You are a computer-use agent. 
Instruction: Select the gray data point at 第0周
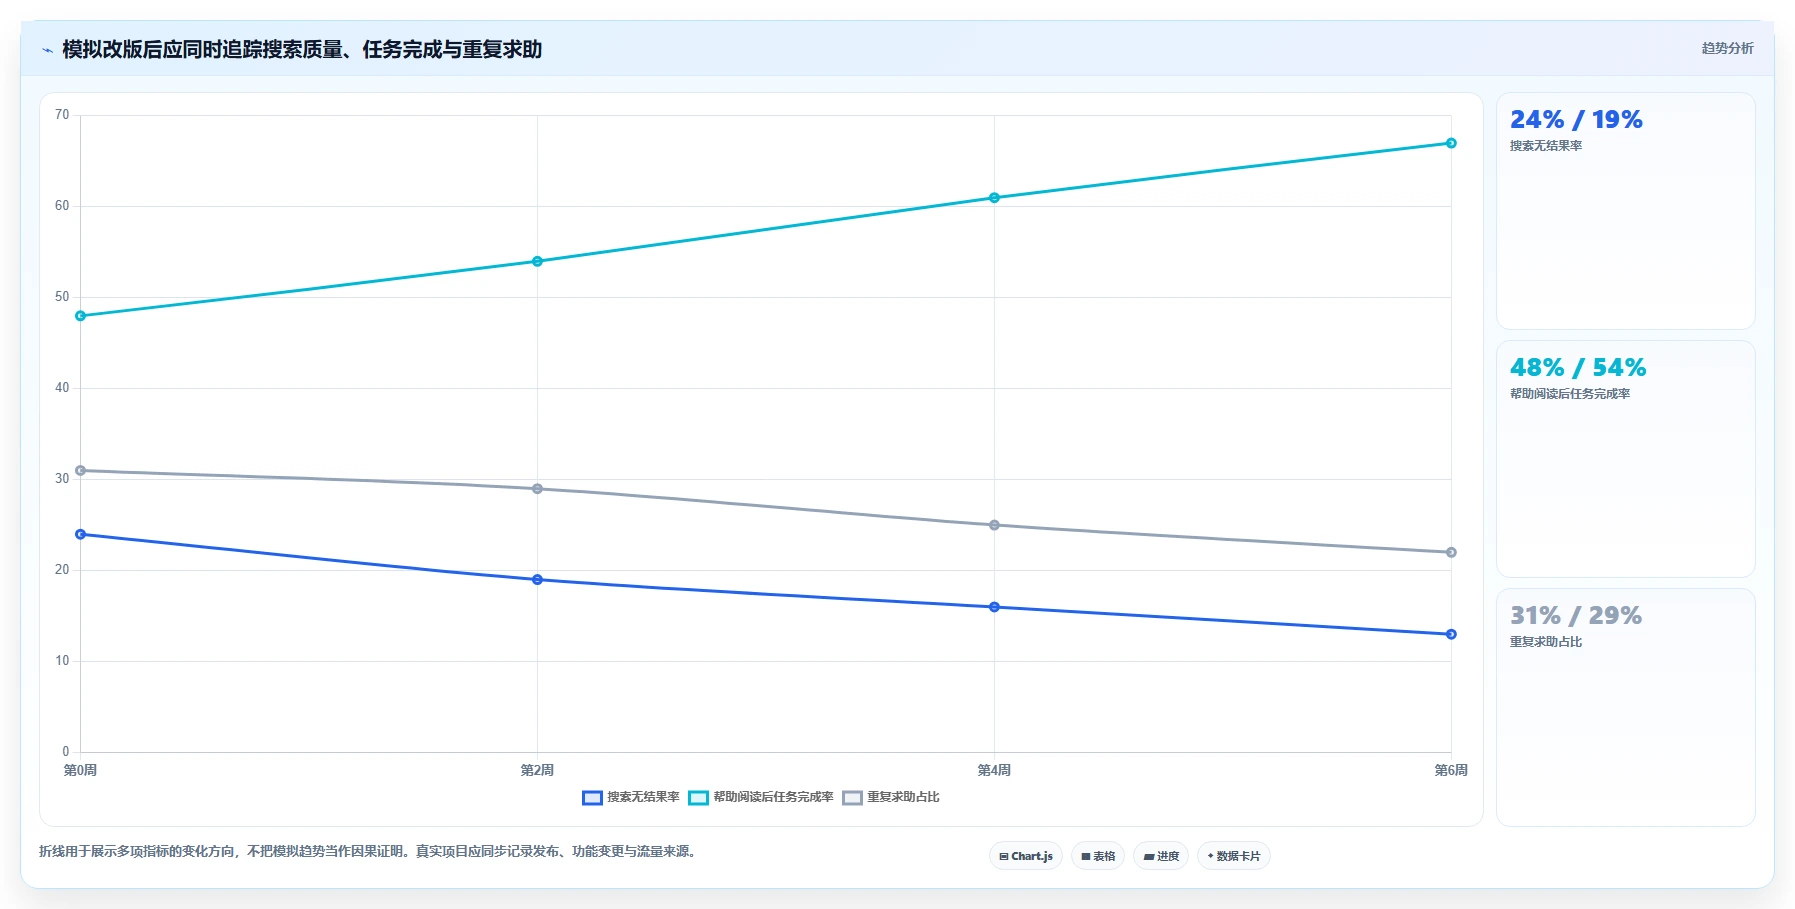(81, 470)
